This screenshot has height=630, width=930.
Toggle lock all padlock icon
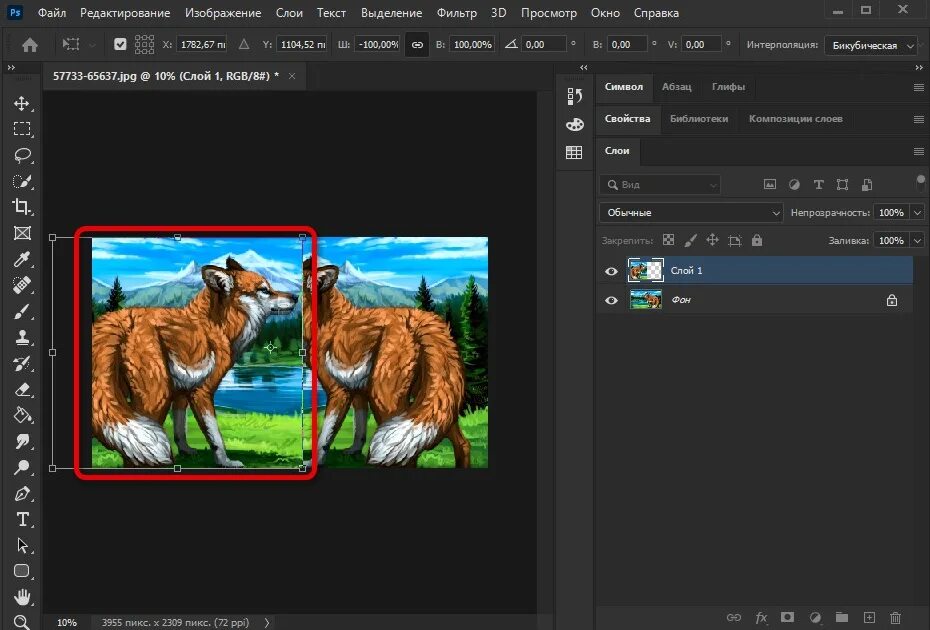click(x=757, y=240)
